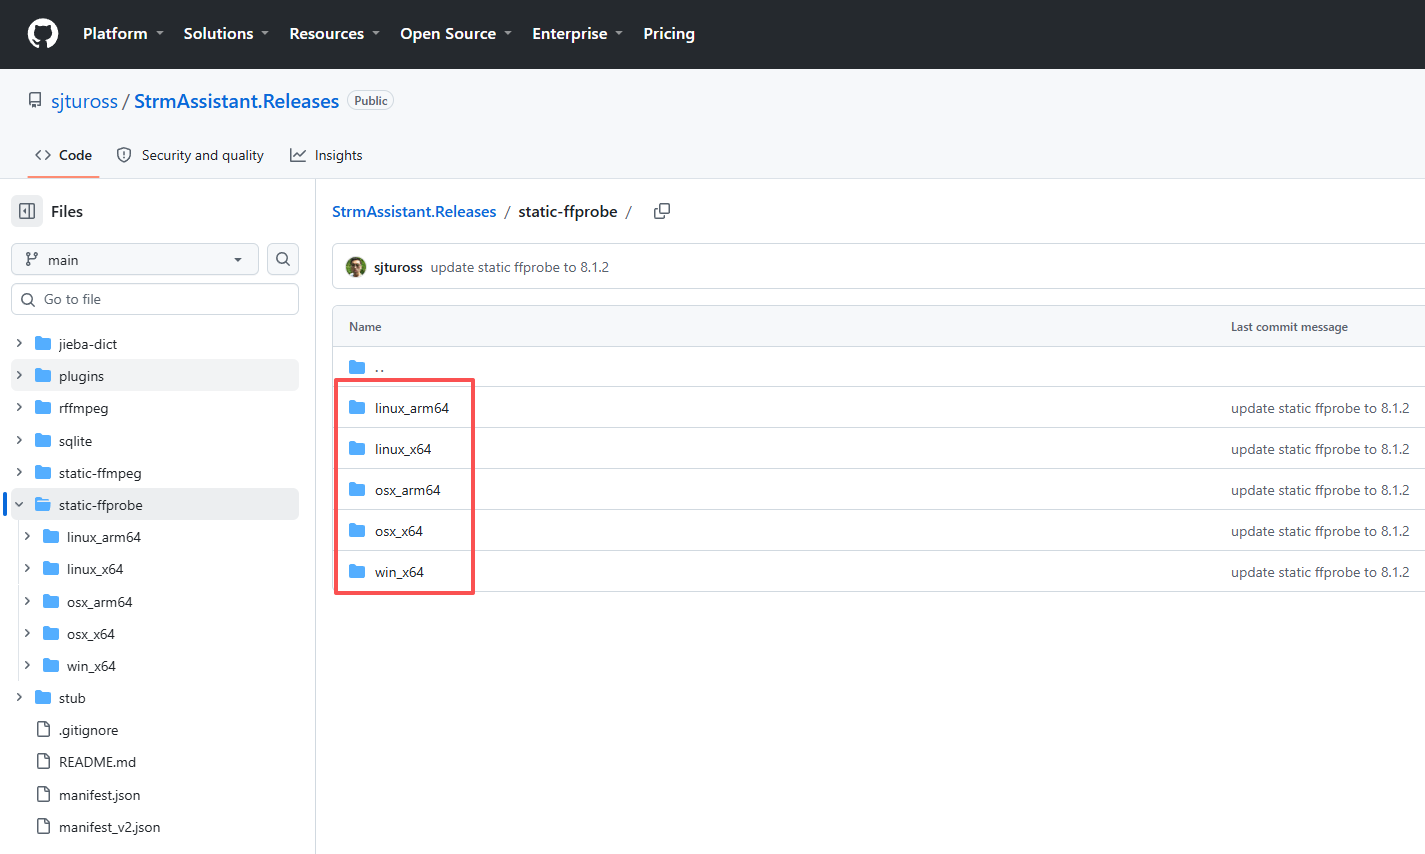Click osx_arm64 folder icon in file list

coord(357,490)
